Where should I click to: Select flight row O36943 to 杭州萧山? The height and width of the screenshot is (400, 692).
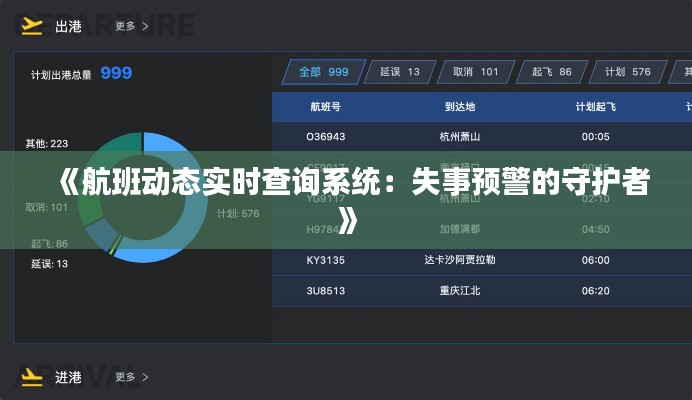pos(460,136)
